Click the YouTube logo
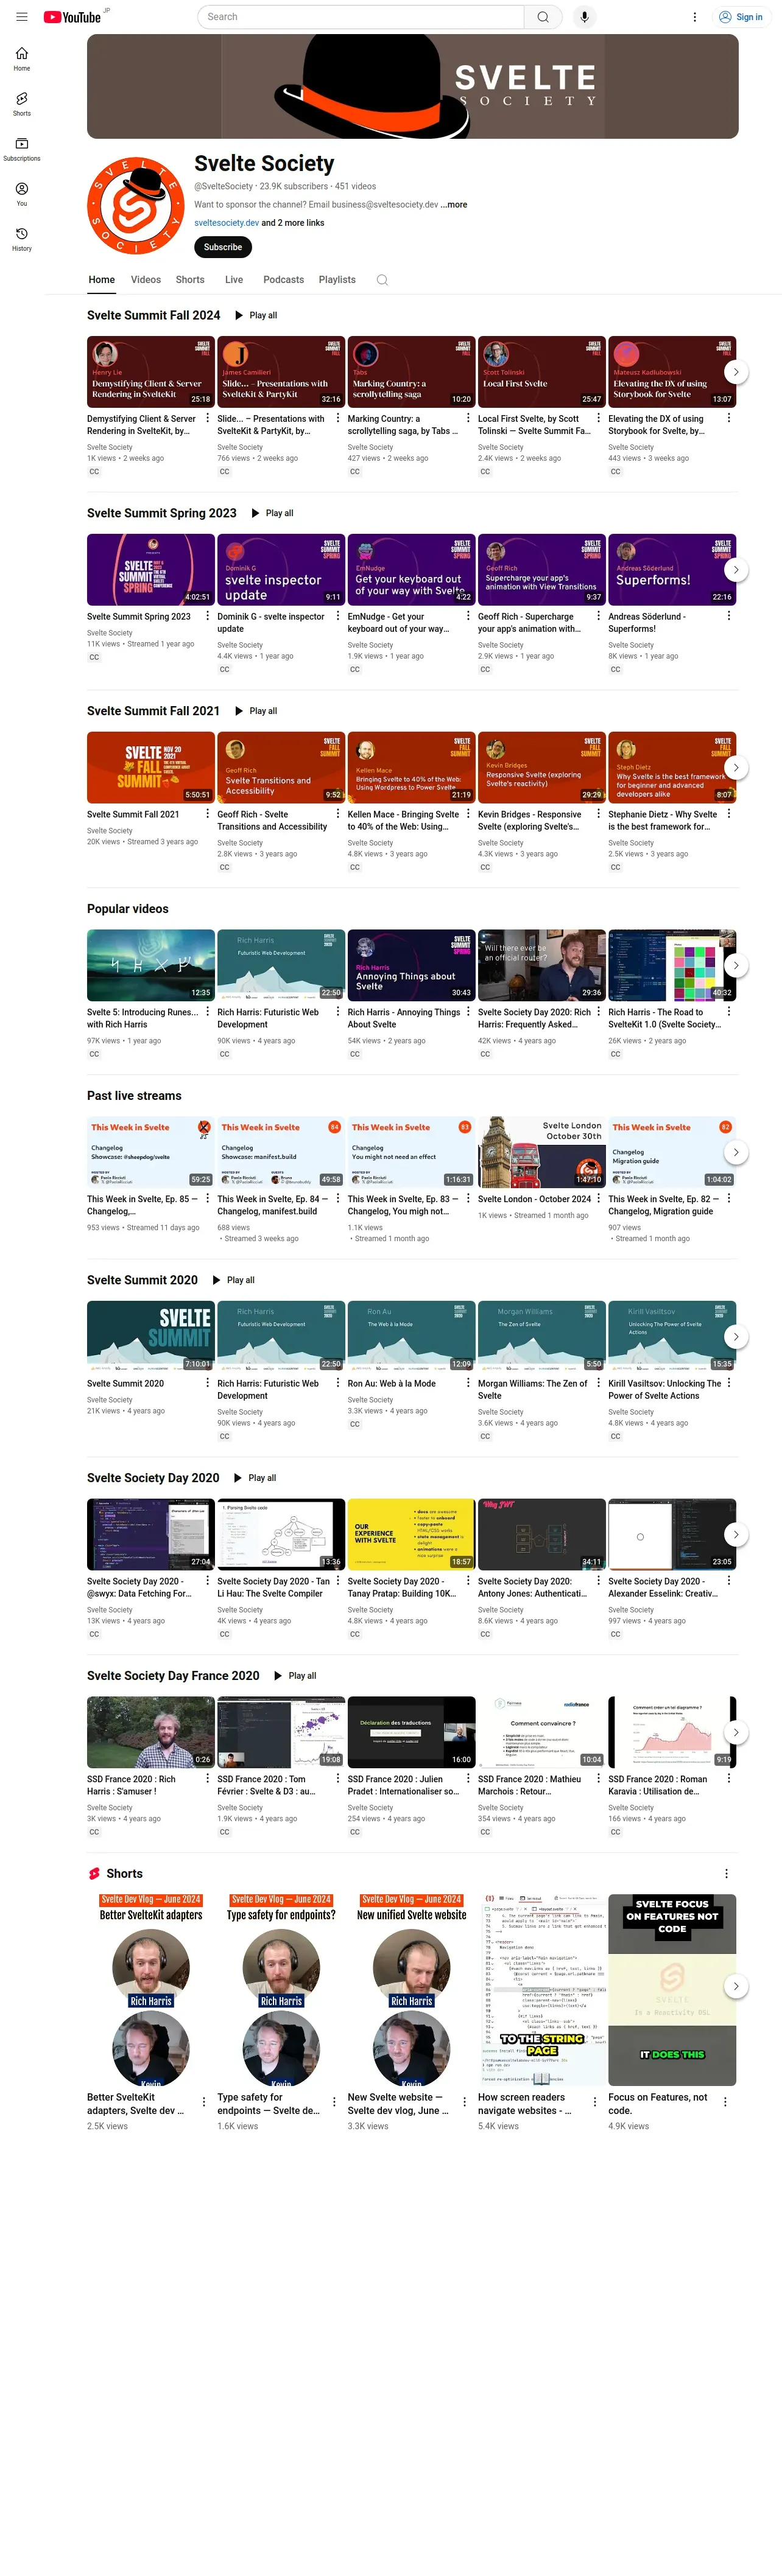Screen dimensions: 782x2576 (72, 17)
